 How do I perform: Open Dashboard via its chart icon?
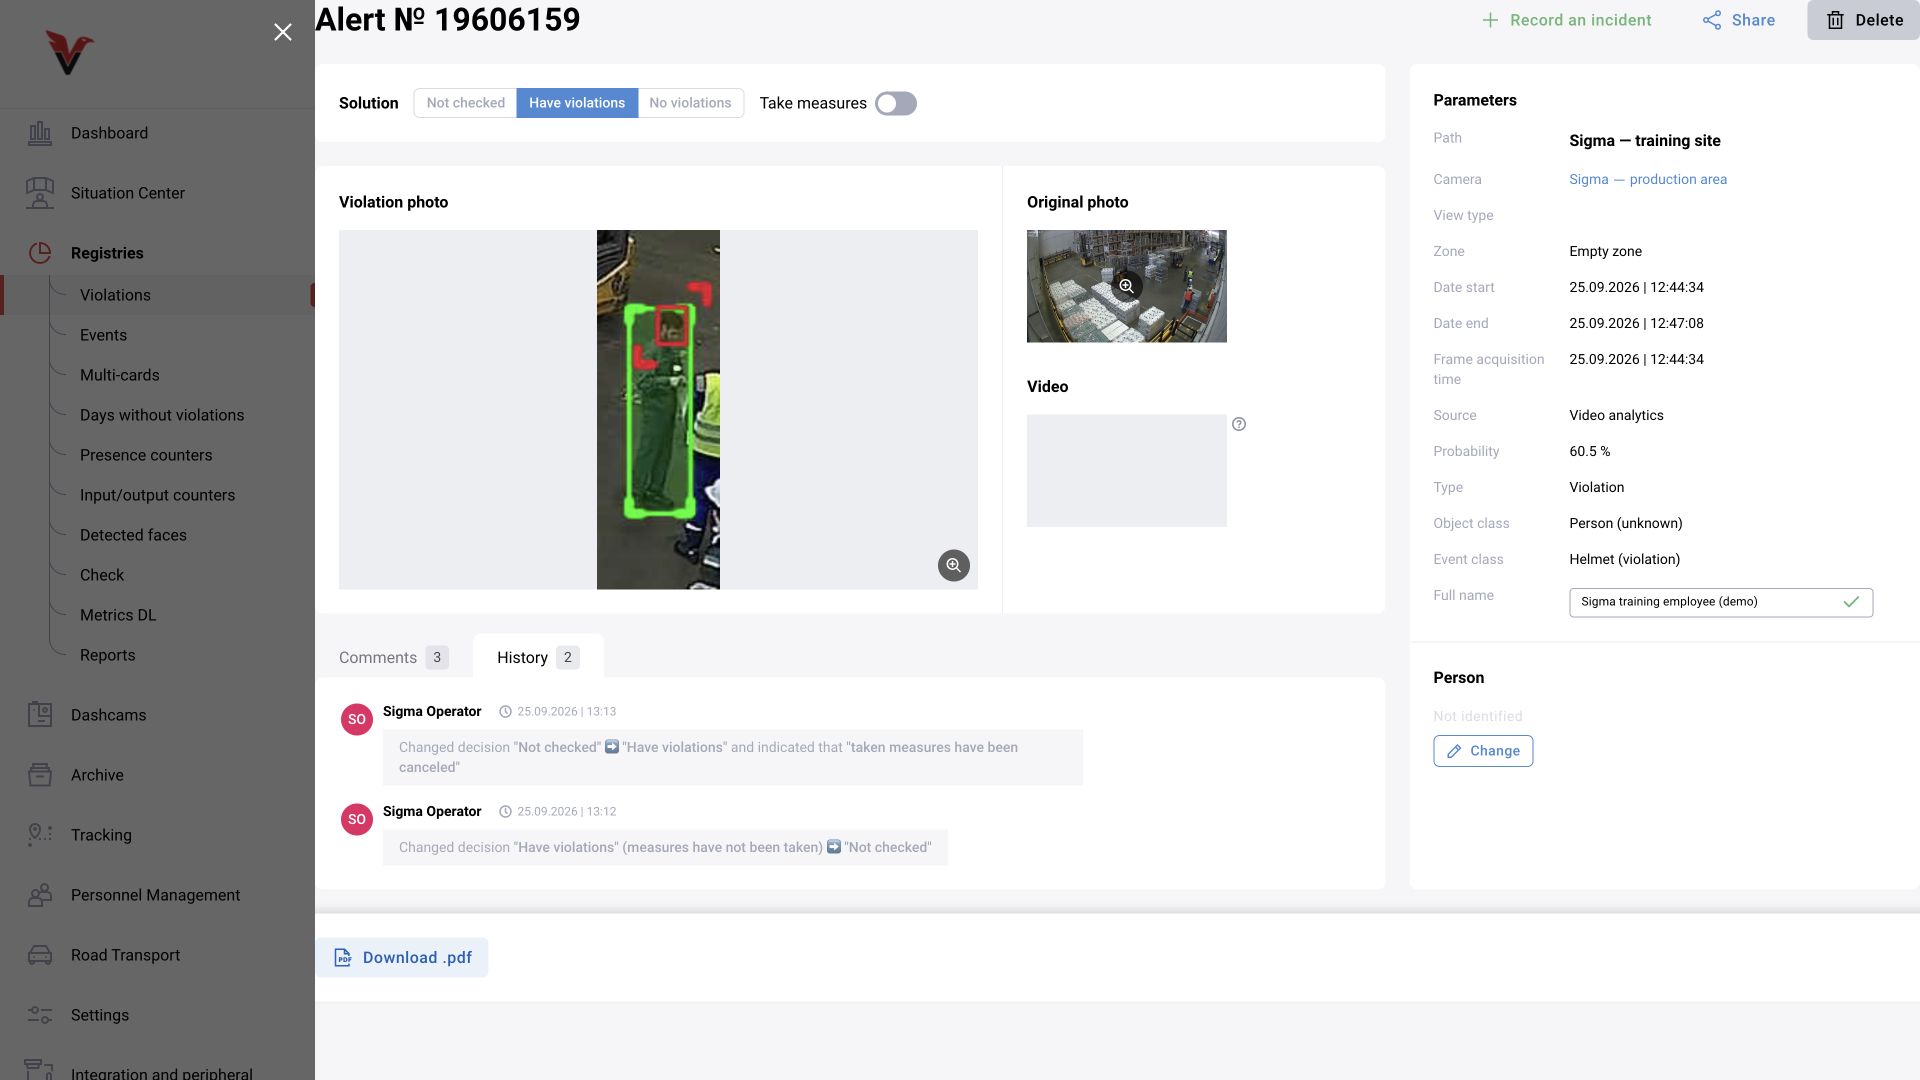pyautogui.click(x=40, y=133)
